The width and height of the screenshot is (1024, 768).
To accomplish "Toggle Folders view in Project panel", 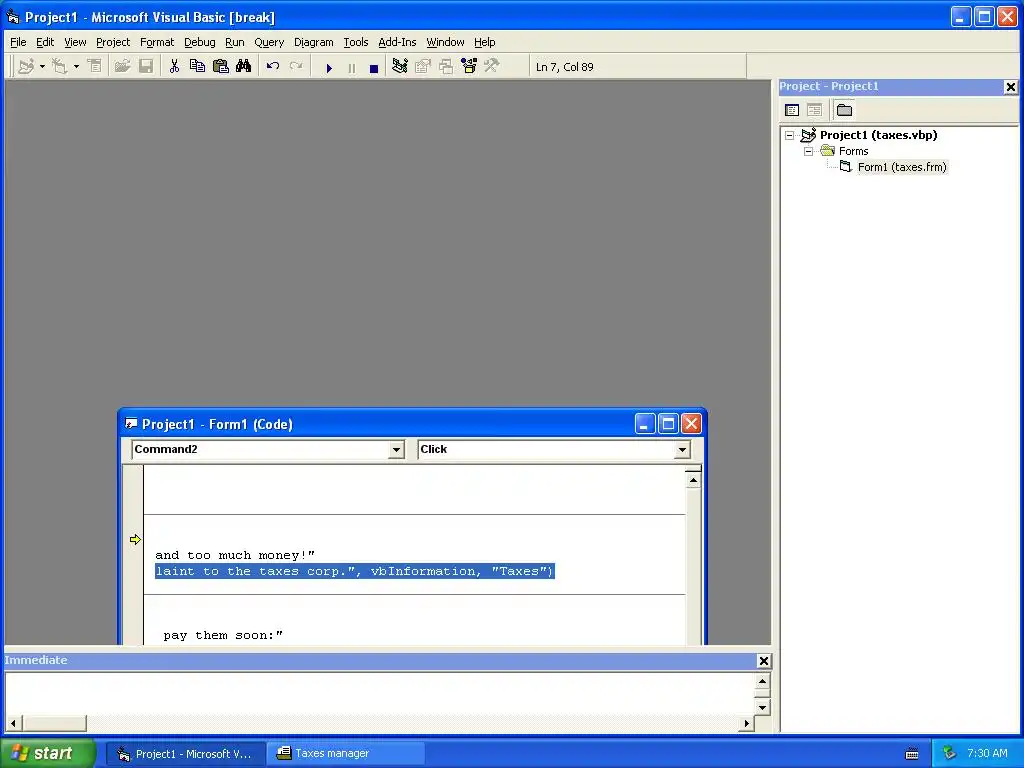I will pyautogui.click(x=844, y=110).
